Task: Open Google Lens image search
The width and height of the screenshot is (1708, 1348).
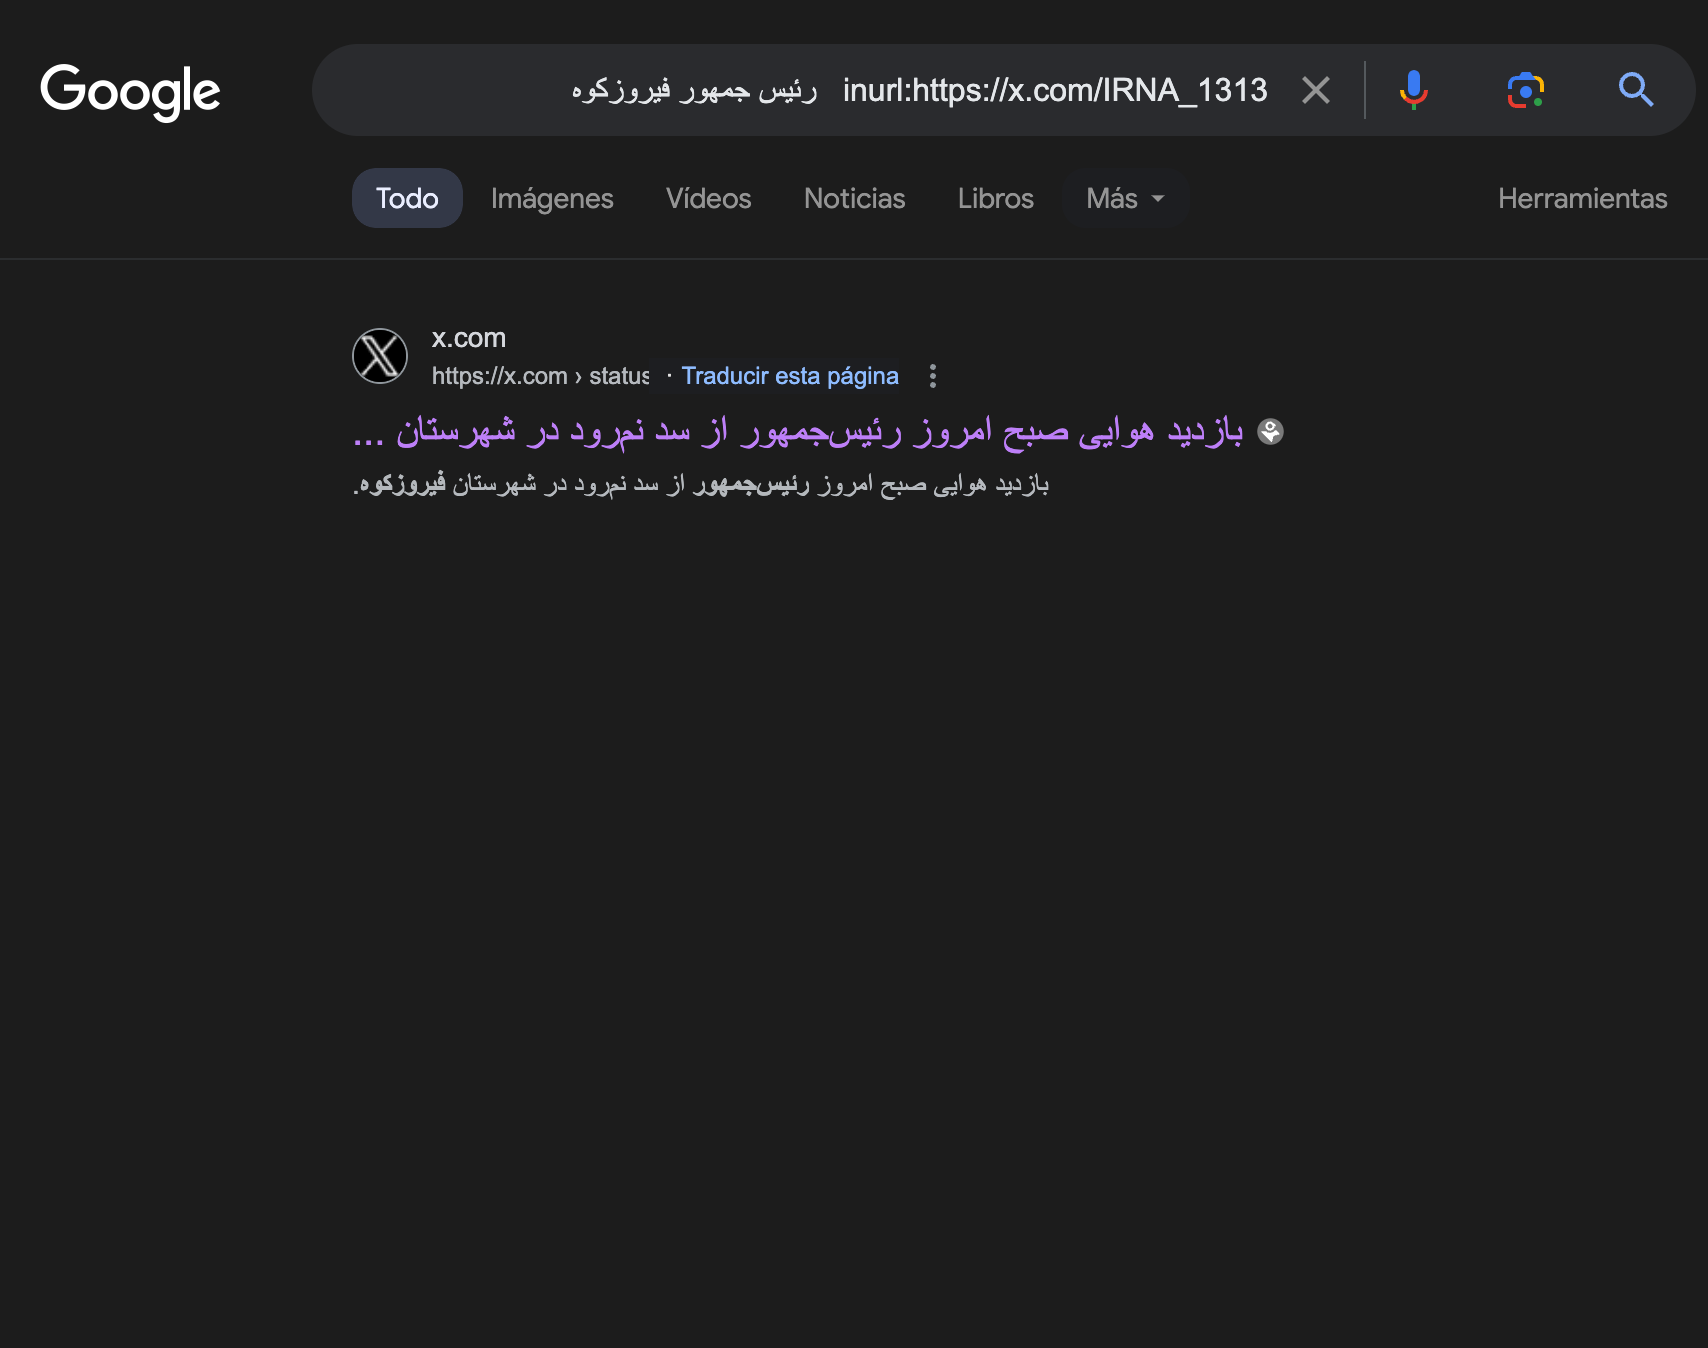Action: pos(1525,90)
